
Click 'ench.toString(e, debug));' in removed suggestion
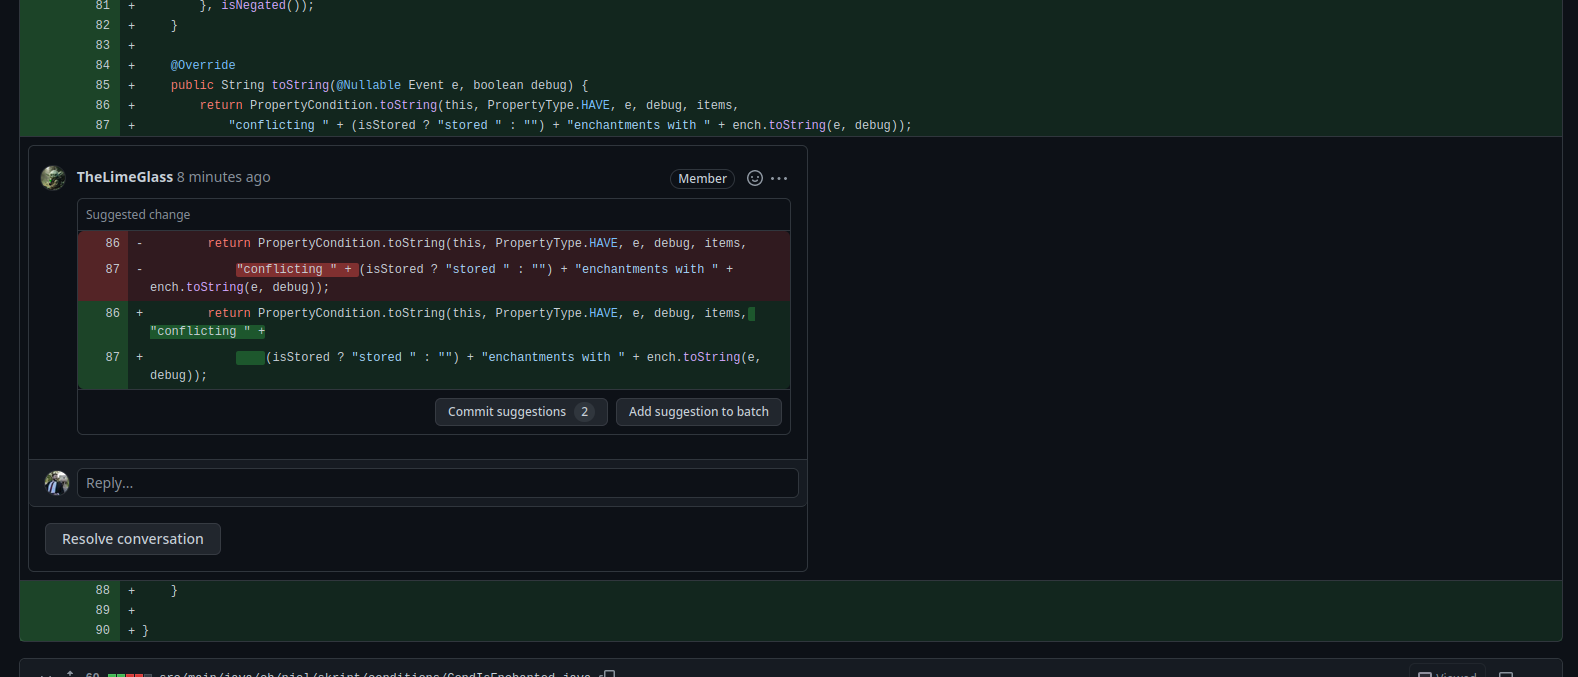(240, 287)
